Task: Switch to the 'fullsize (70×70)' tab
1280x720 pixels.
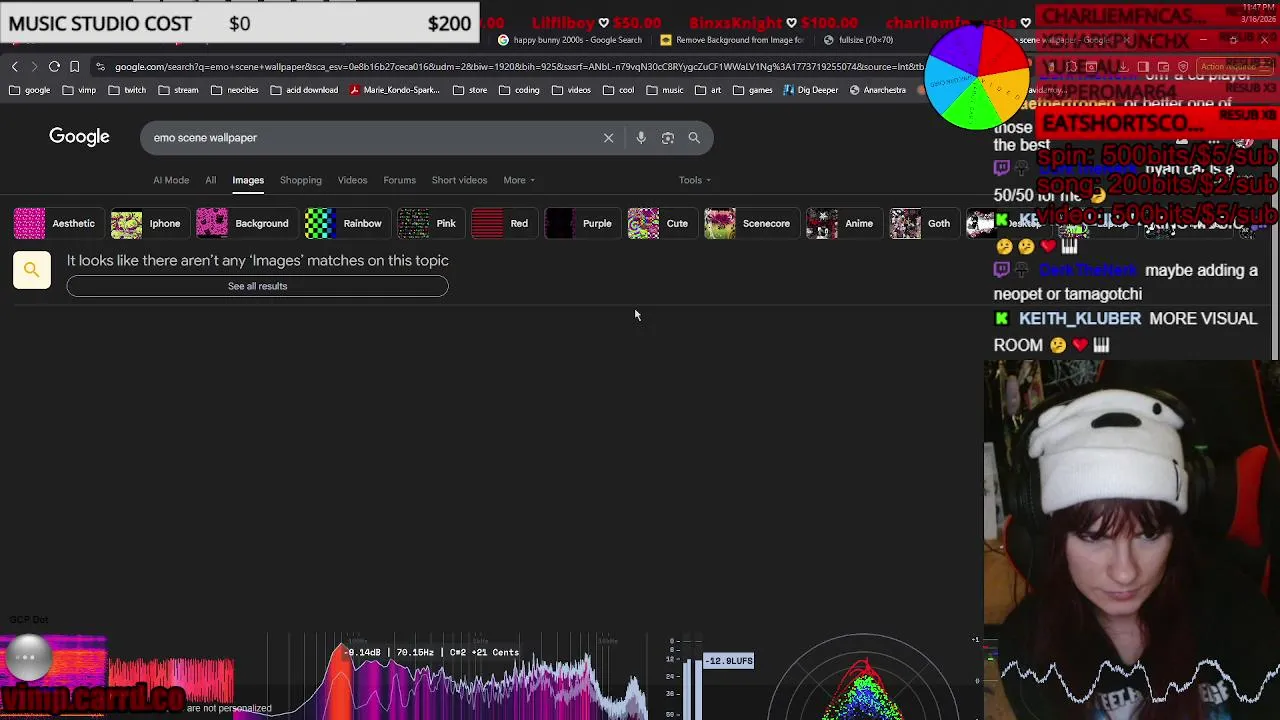Action: click(858, 40)
